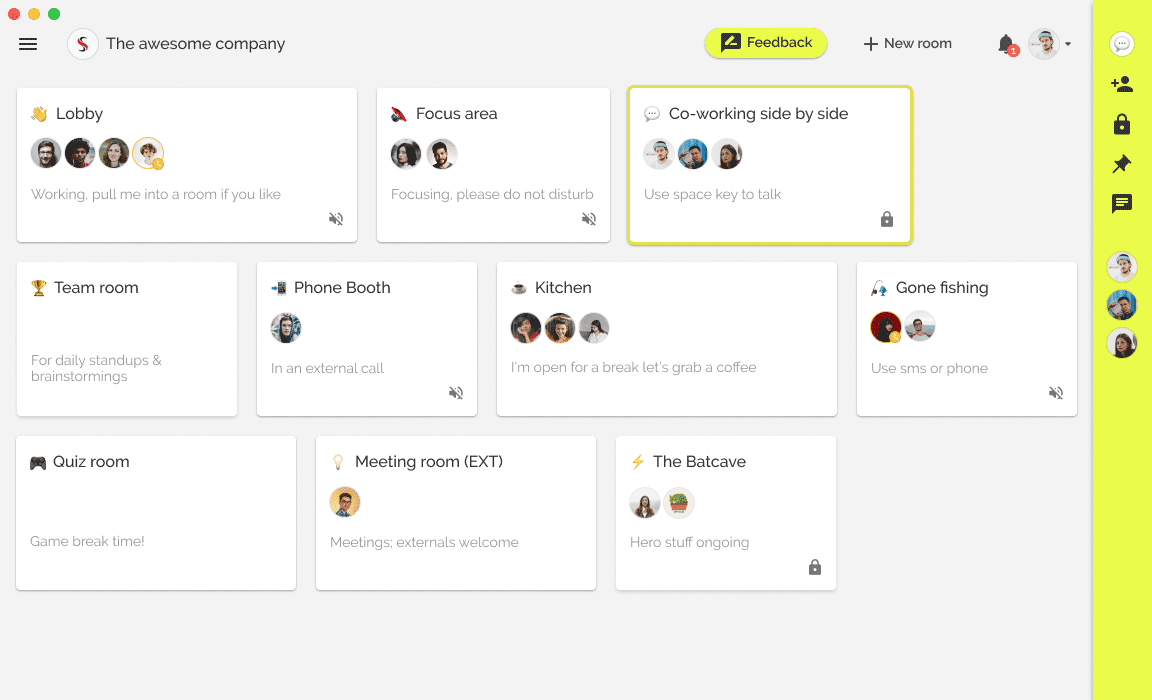1152x700 pixels.
Task: Click the avatar in Meeting room (EXT)
Action: point(345,501)
